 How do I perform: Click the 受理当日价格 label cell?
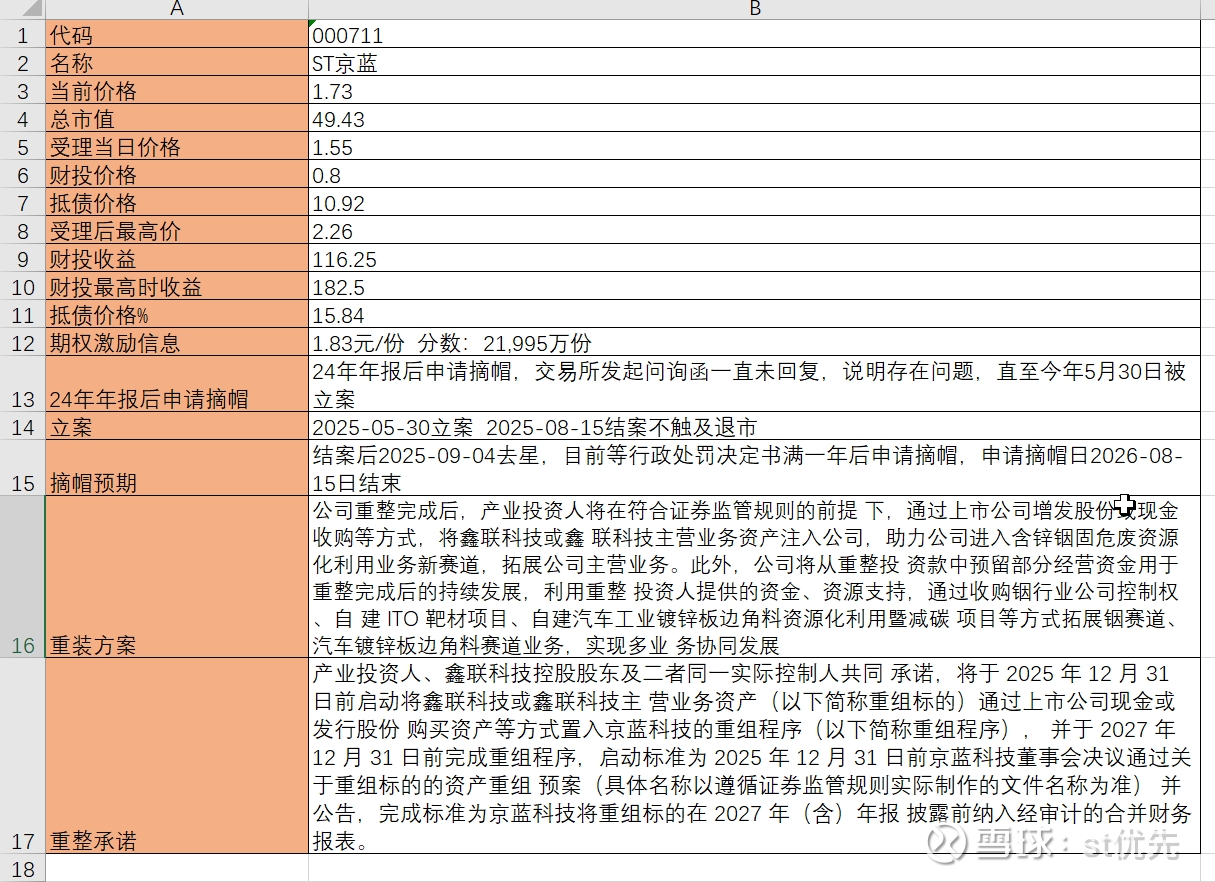click(x=177, y=146)
